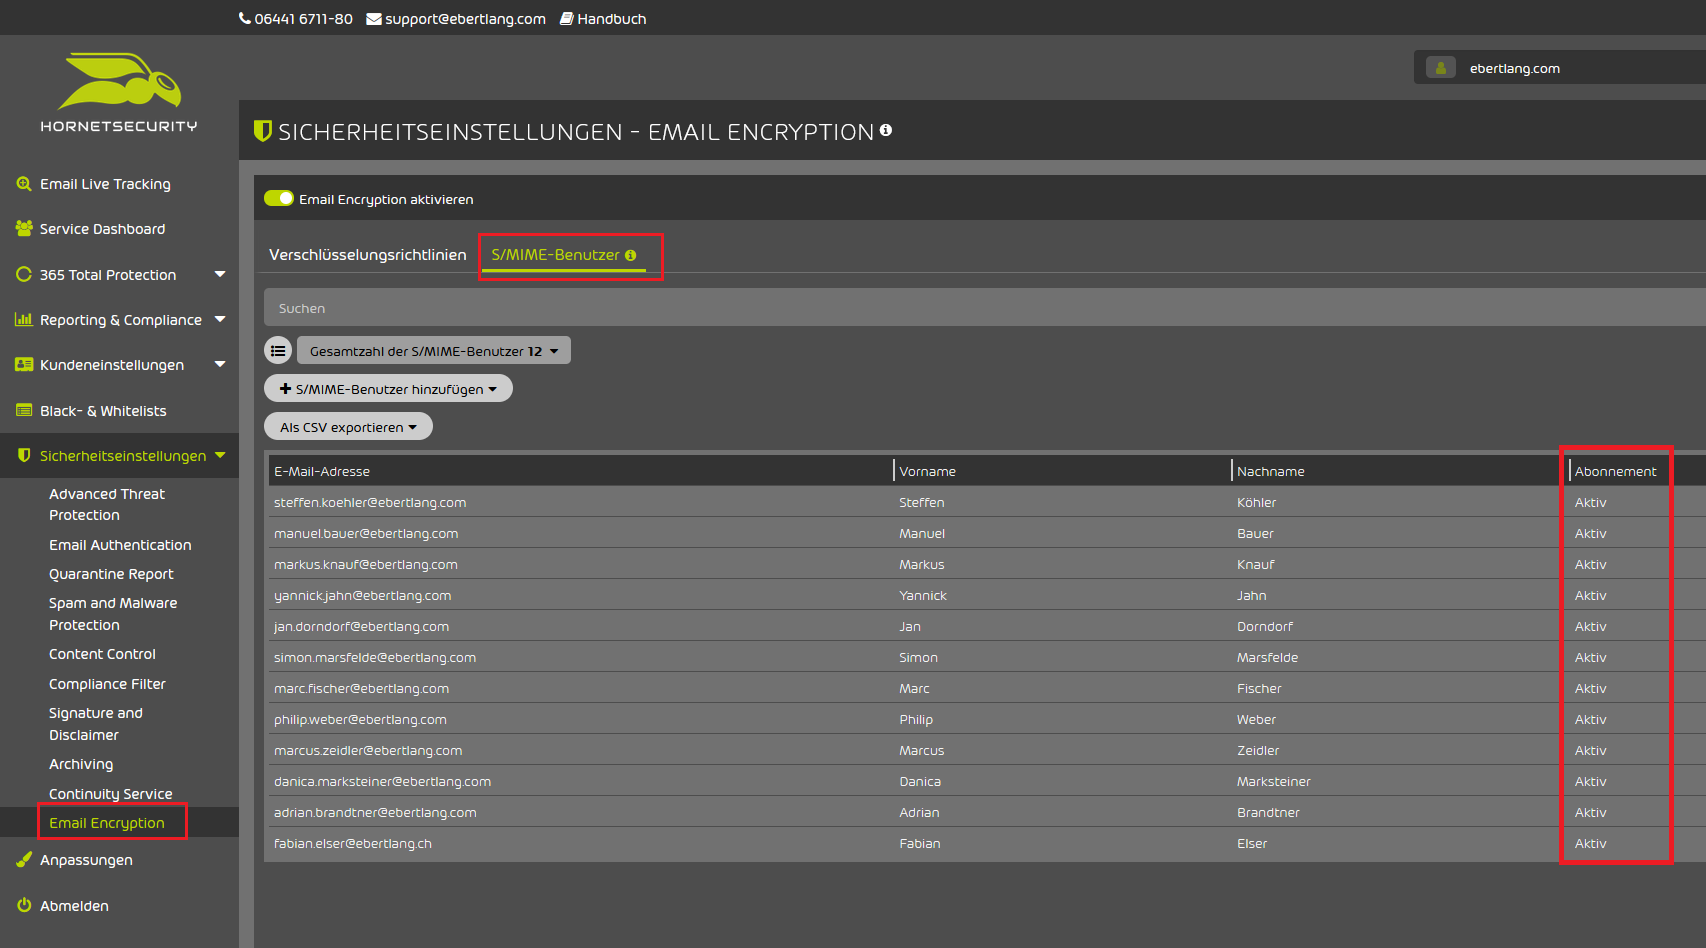Open Continuity Service in sidebar
Screen dimensions: 1706x948
(110, 794)
